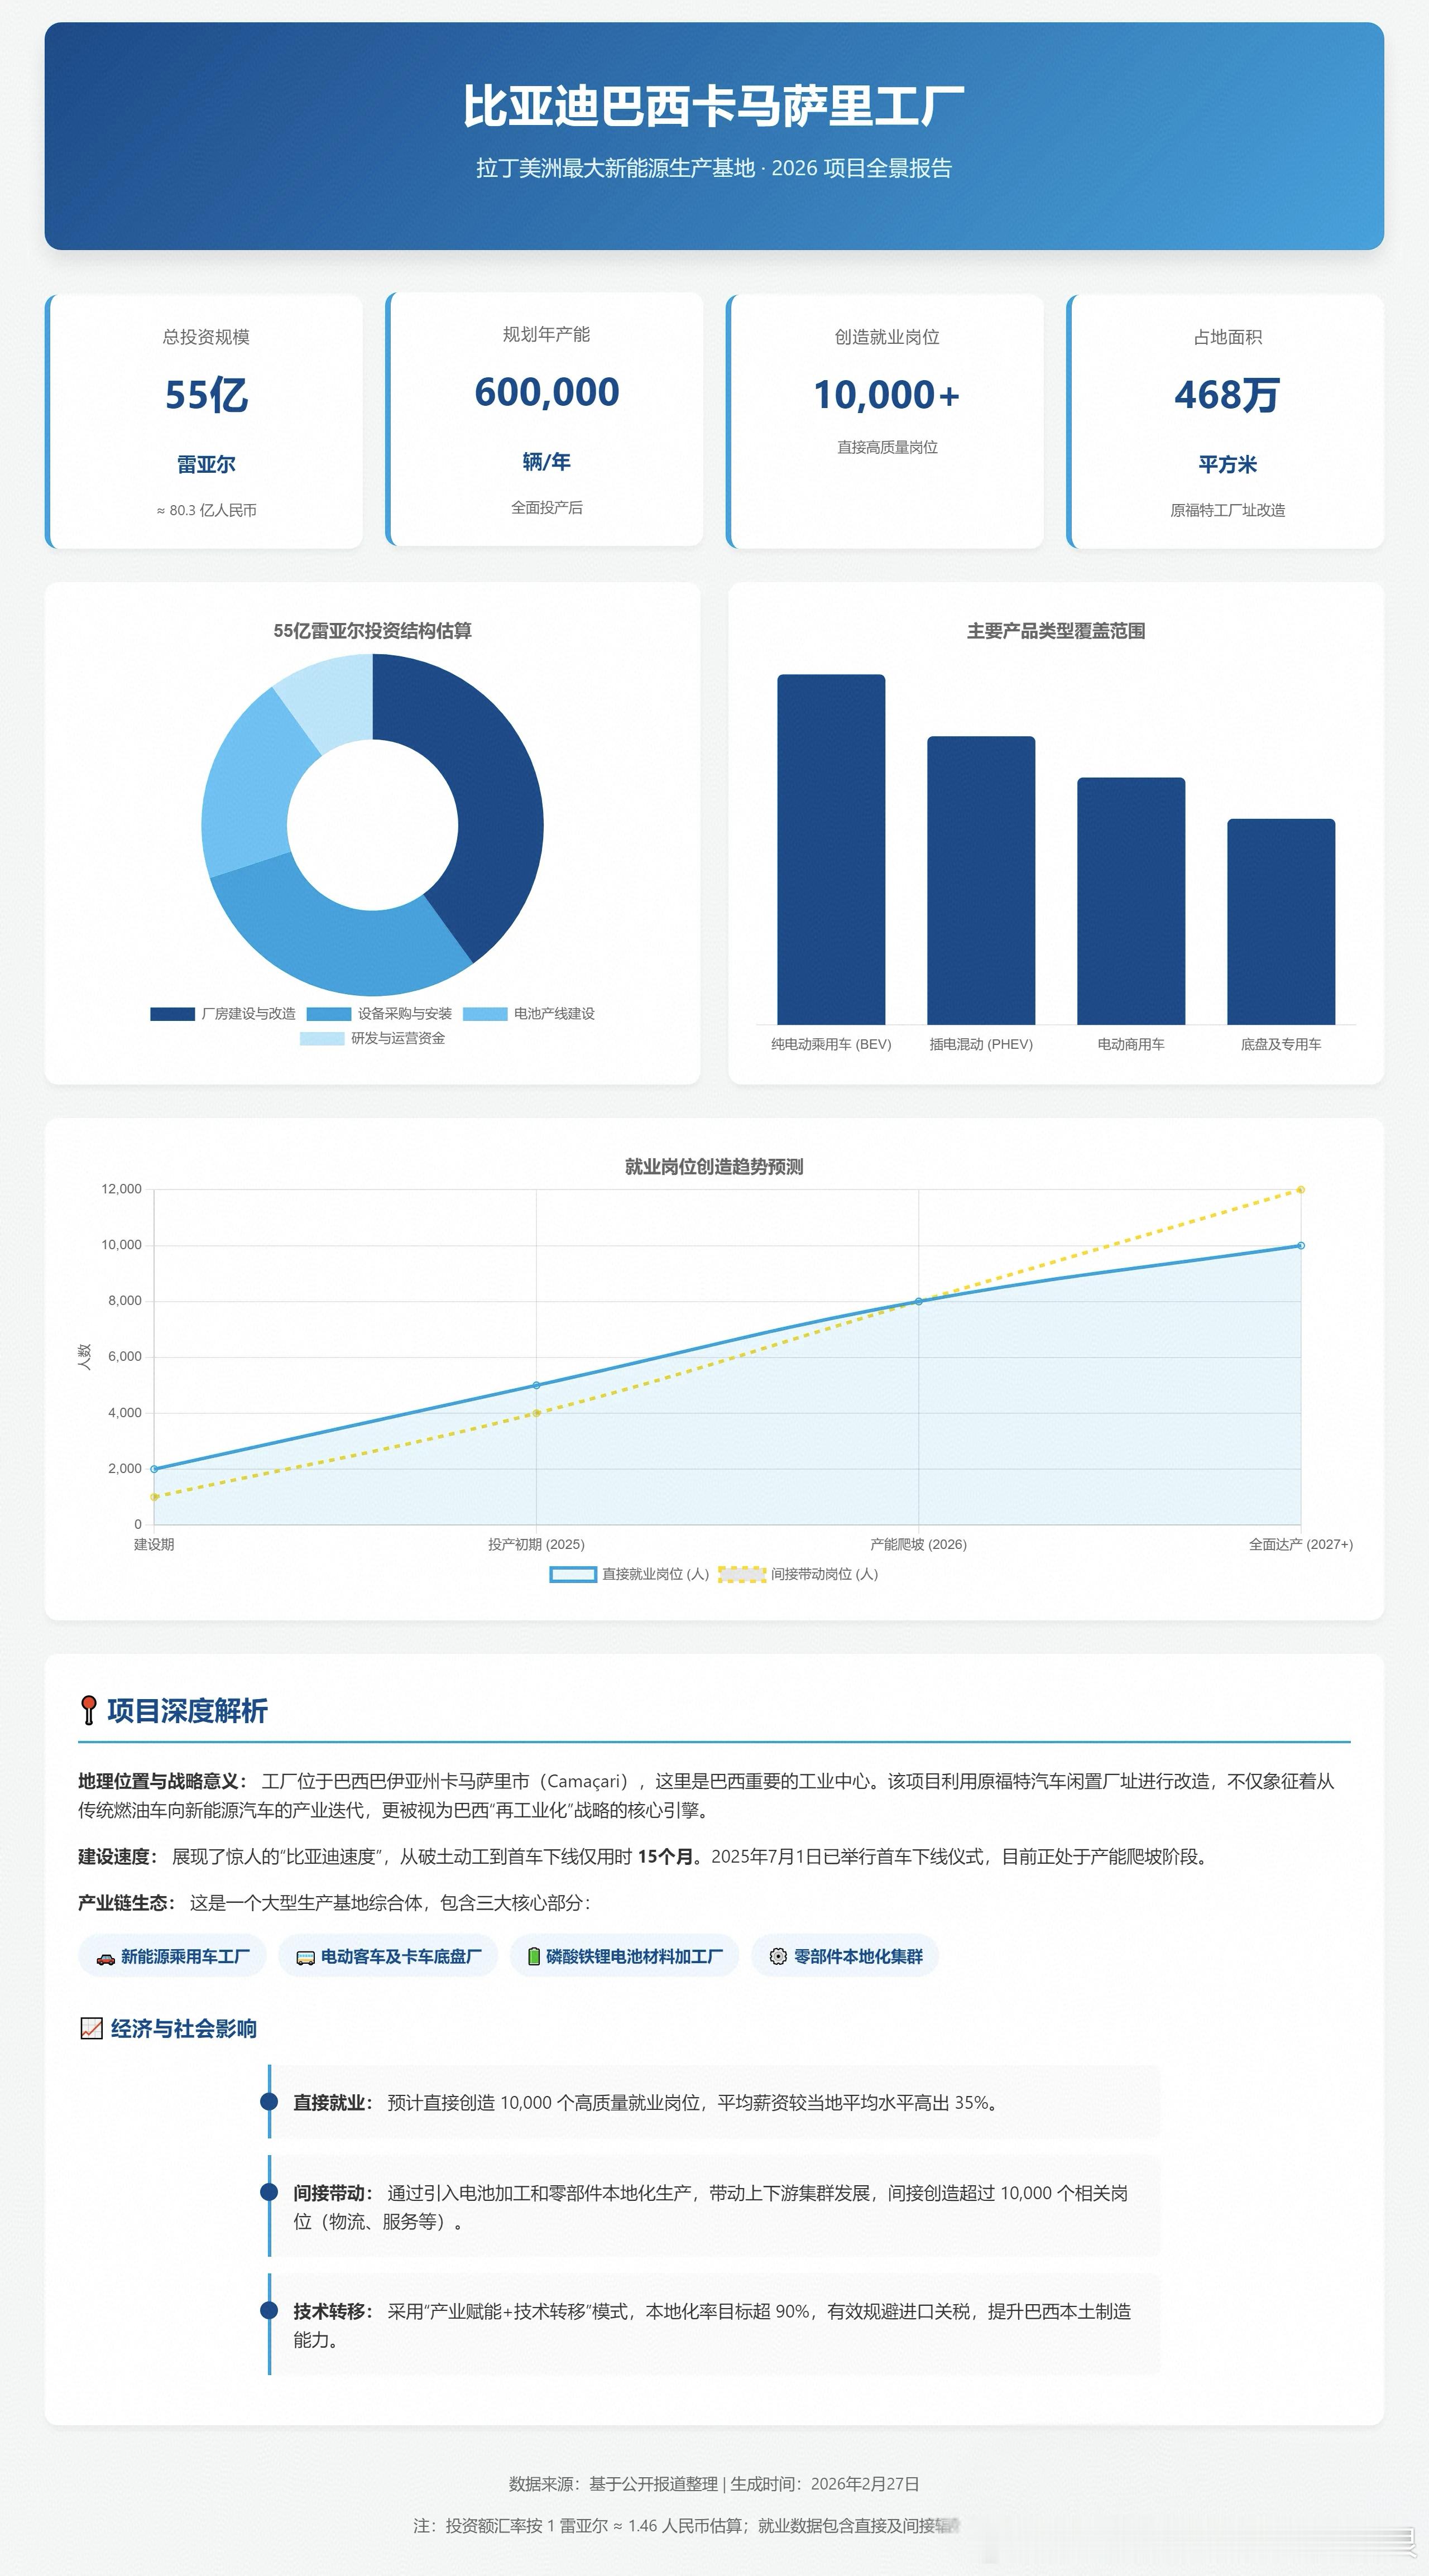Click the car icon in 新能源乘用车工厂 tag
Image resolution: width=1429 pixels, height=2576 pixels.
pos(105,1958)
